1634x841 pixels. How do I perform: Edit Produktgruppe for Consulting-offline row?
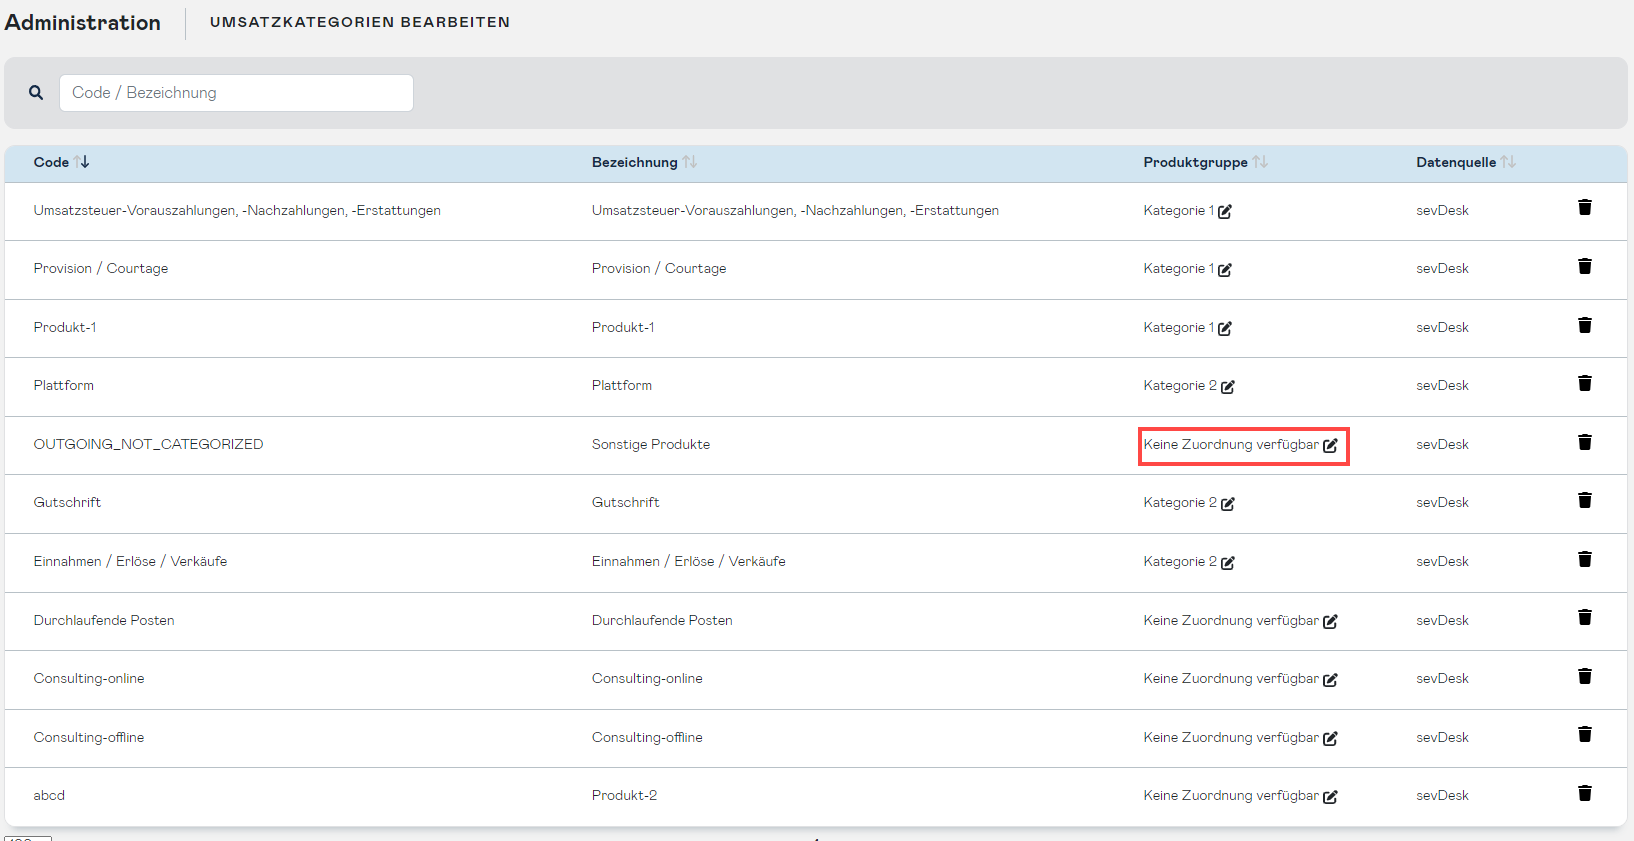(1330, 738)
